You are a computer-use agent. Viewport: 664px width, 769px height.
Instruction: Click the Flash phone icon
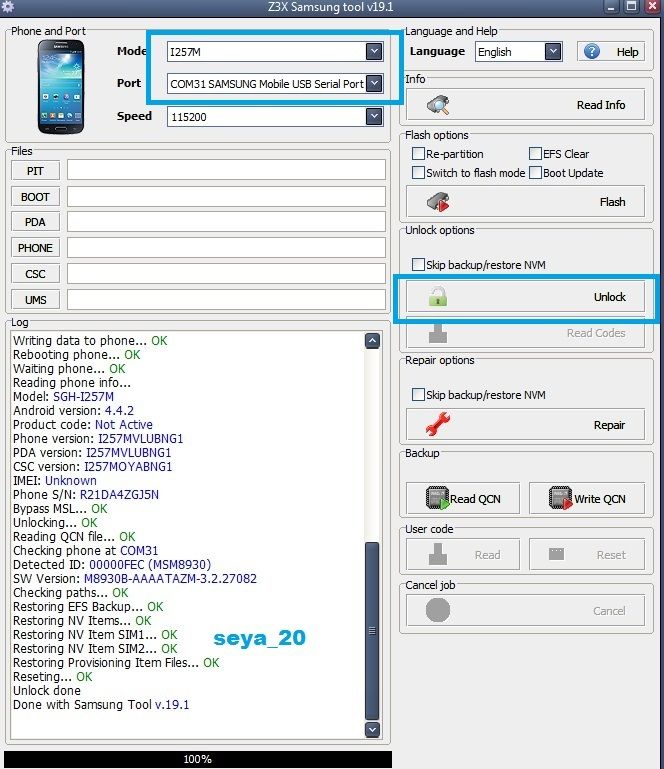438,202
